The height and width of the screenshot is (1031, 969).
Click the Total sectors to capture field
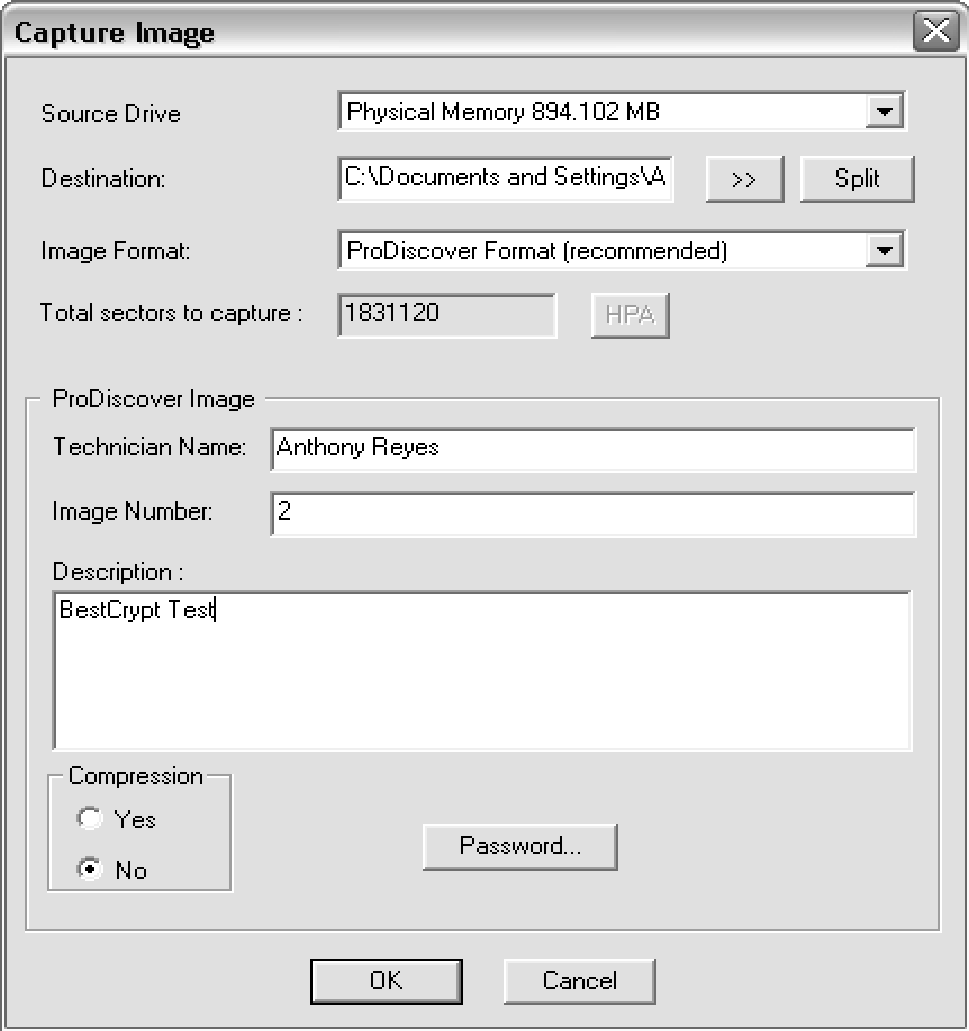pyautogui.click(x=446, y=315)
